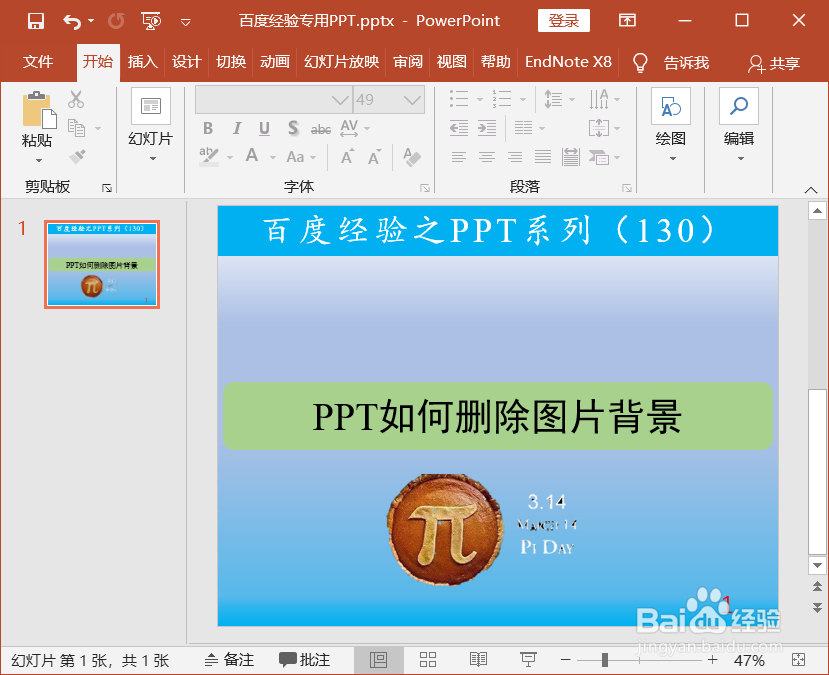Click the increase indent icon
The height and width of the screenshot is (675, 829).
click(x=487, y=128)
